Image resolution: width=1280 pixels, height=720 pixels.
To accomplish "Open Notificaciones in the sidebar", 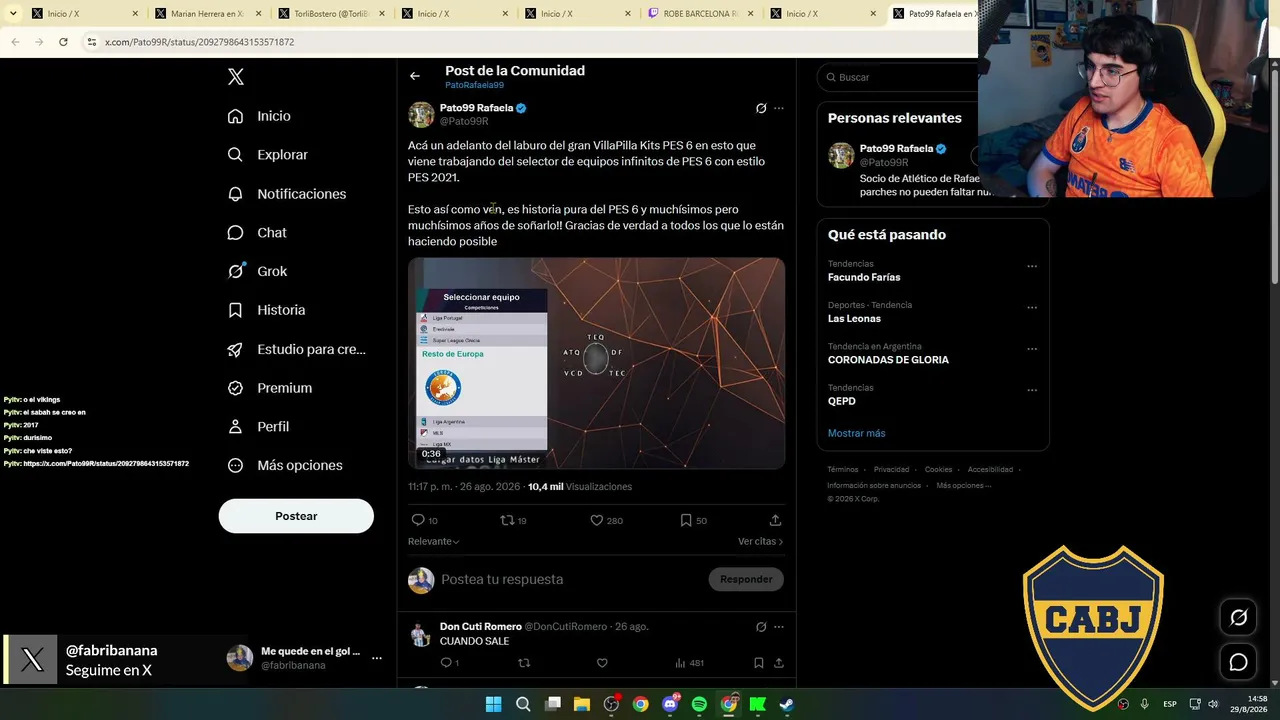I will pos(287,194).
